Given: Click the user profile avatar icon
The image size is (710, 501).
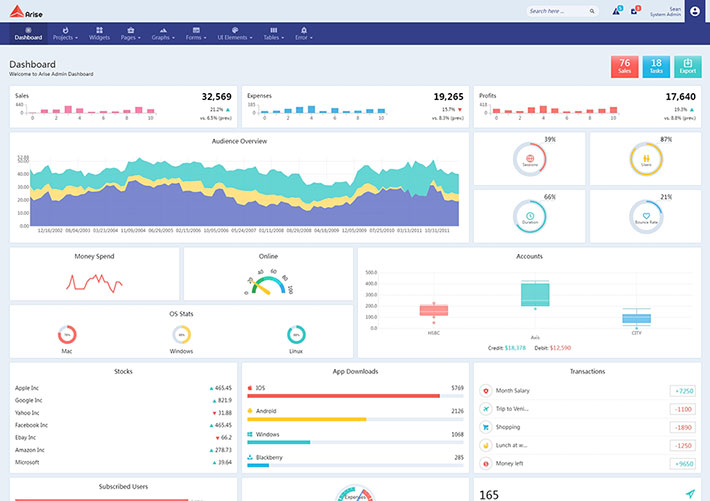Looking at the screenshot, I should 695,11.
